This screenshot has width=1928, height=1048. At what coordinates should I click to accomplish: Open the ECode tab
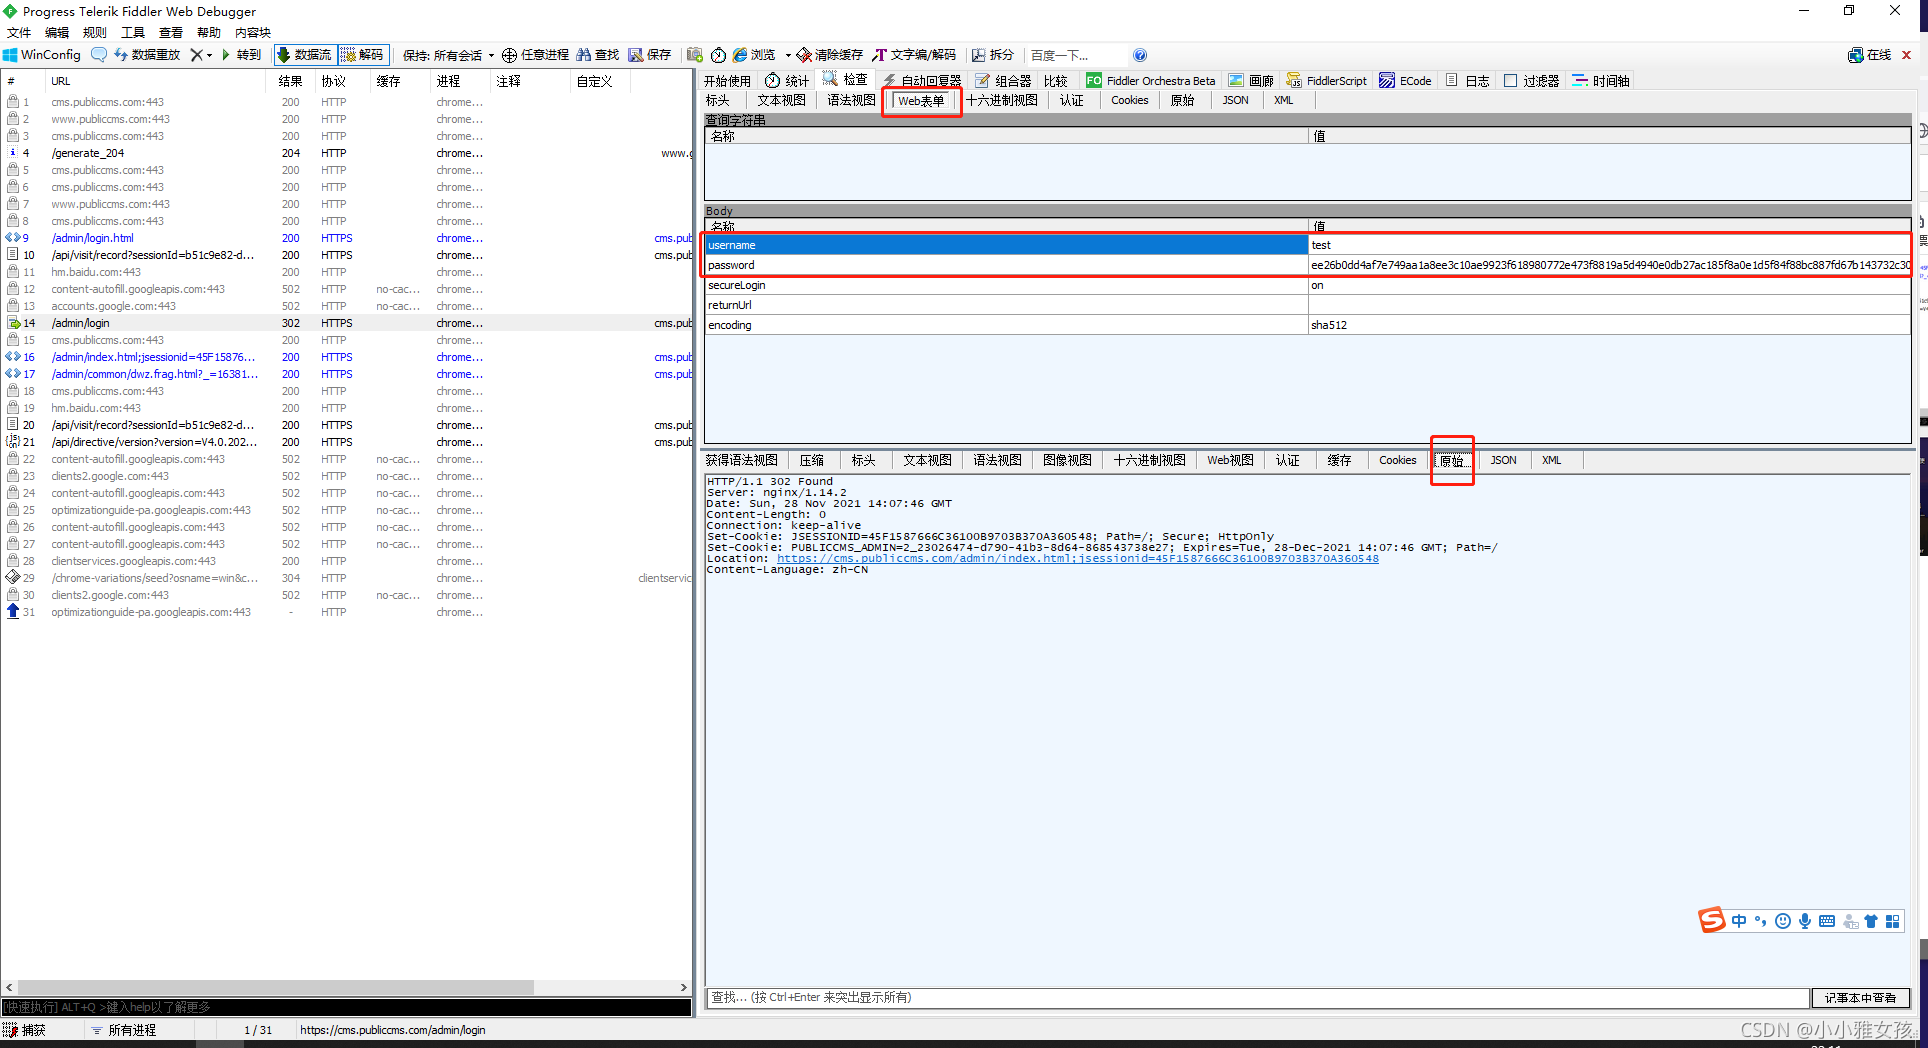(x=1405, y=81)
